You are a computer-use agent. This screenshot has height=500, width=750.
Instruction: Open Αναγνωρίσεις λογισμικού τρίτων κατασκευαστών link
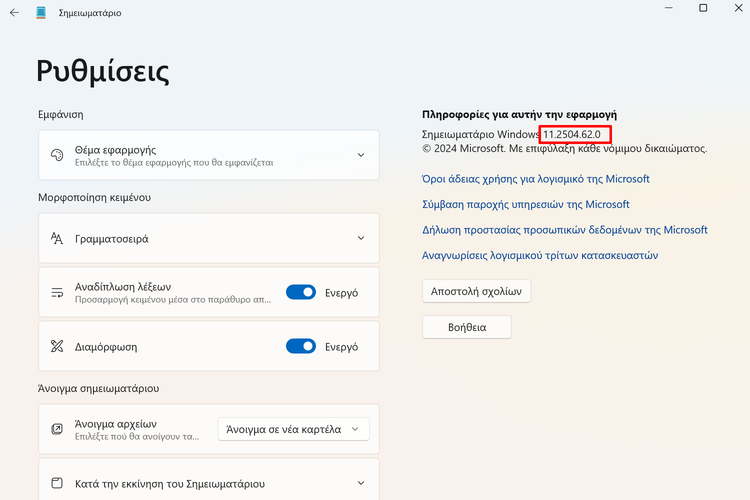540,256
